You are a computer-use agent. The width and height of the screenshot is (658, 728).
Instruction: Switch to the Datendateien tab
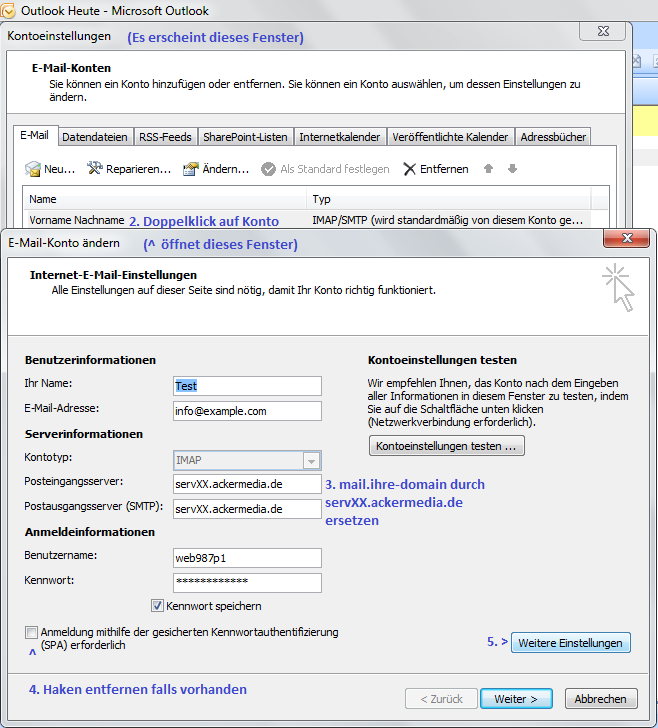coord(95,137)
